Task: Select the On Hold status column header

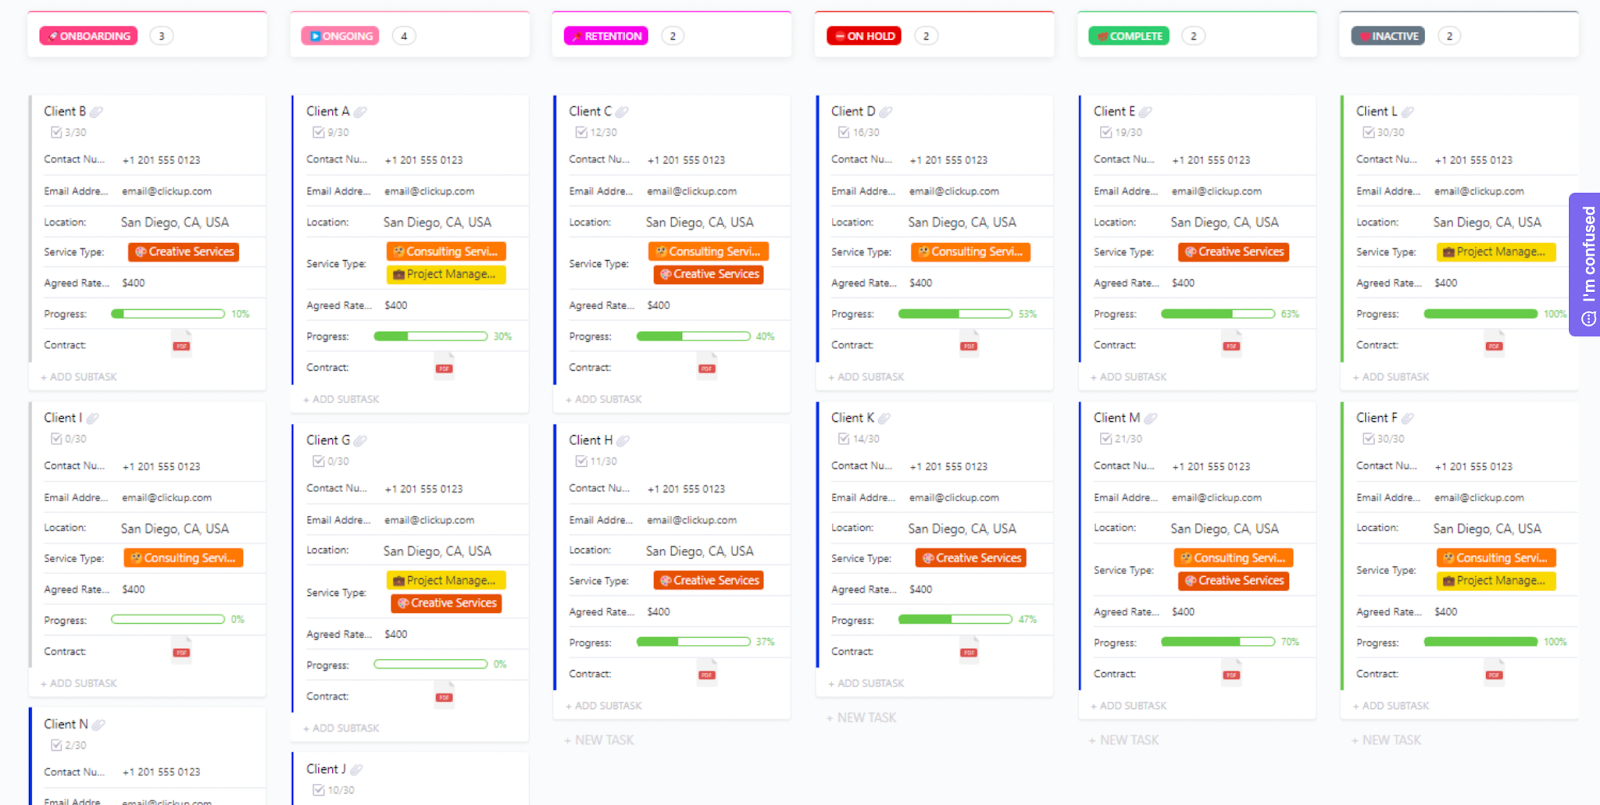Action: click(864, 36)
